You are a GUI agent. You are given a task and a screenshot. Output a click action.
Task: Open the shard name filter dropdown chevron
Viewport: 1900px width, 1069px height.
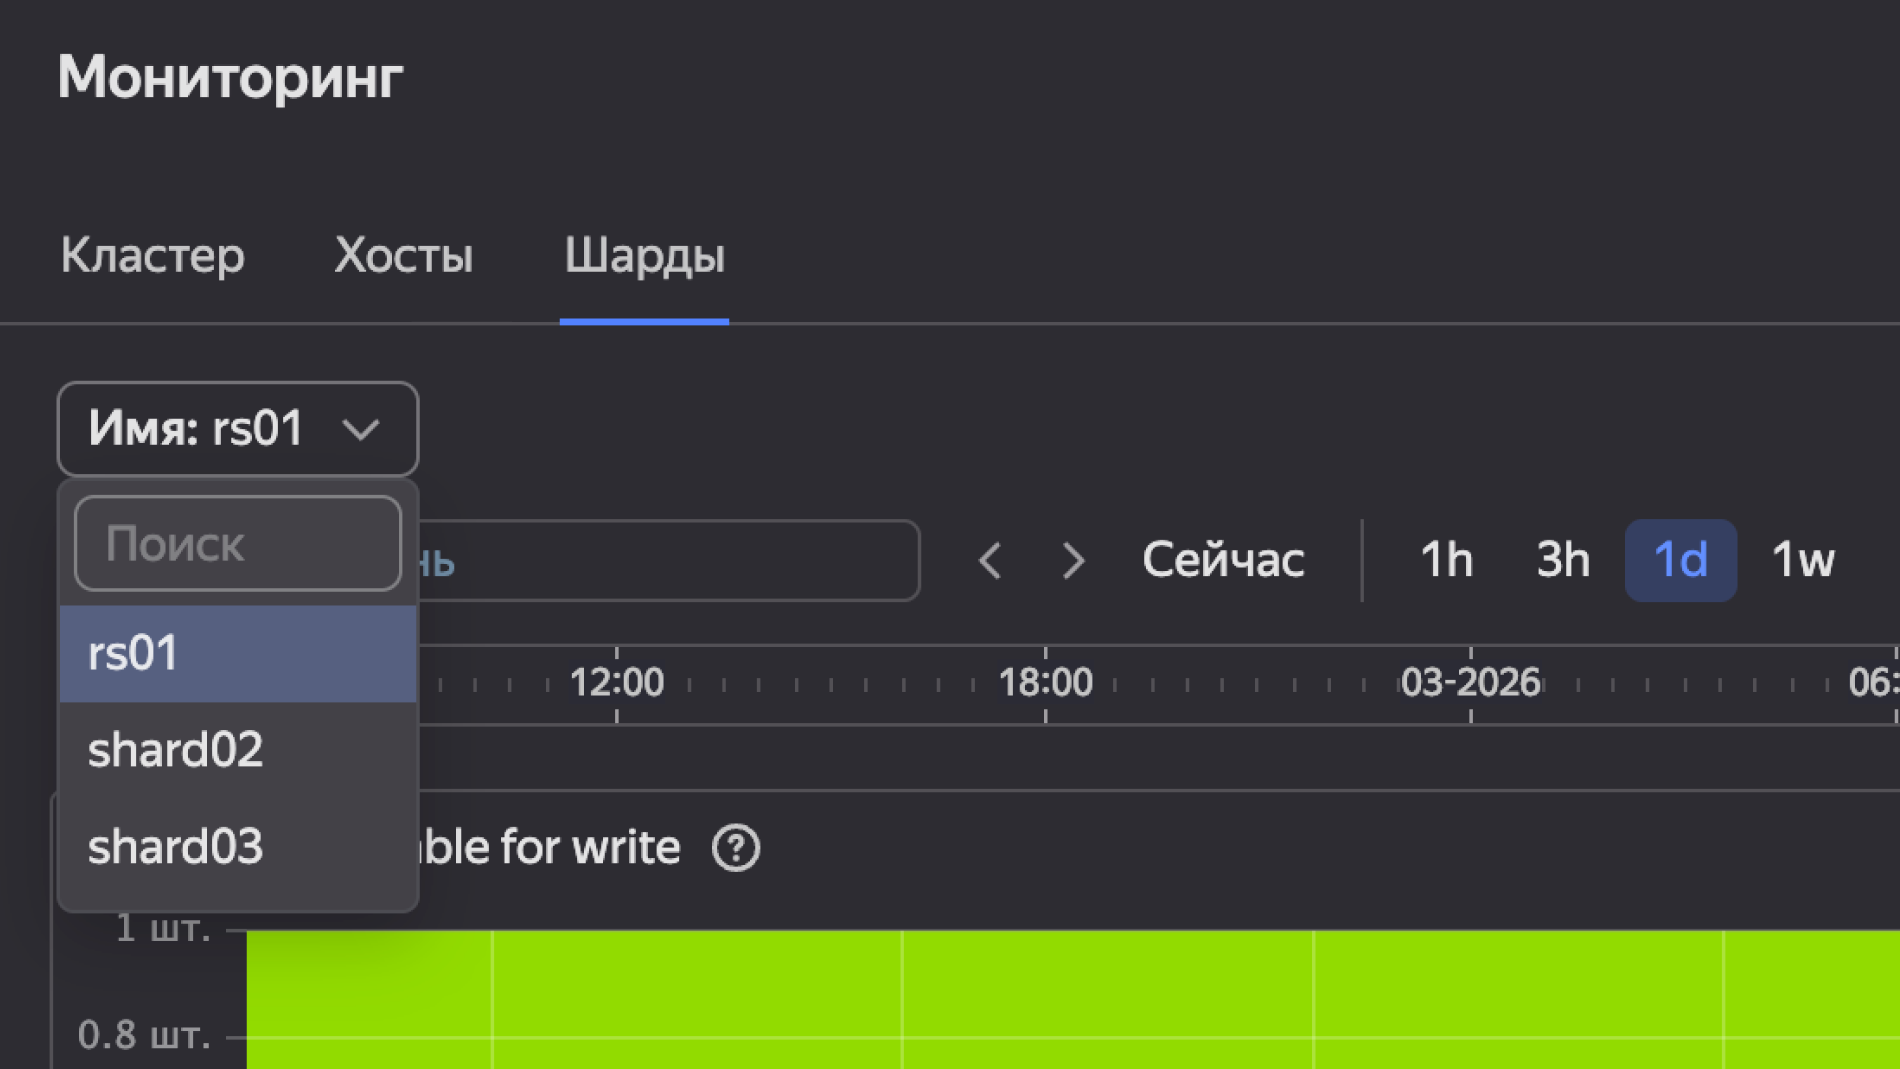[364, 429]
